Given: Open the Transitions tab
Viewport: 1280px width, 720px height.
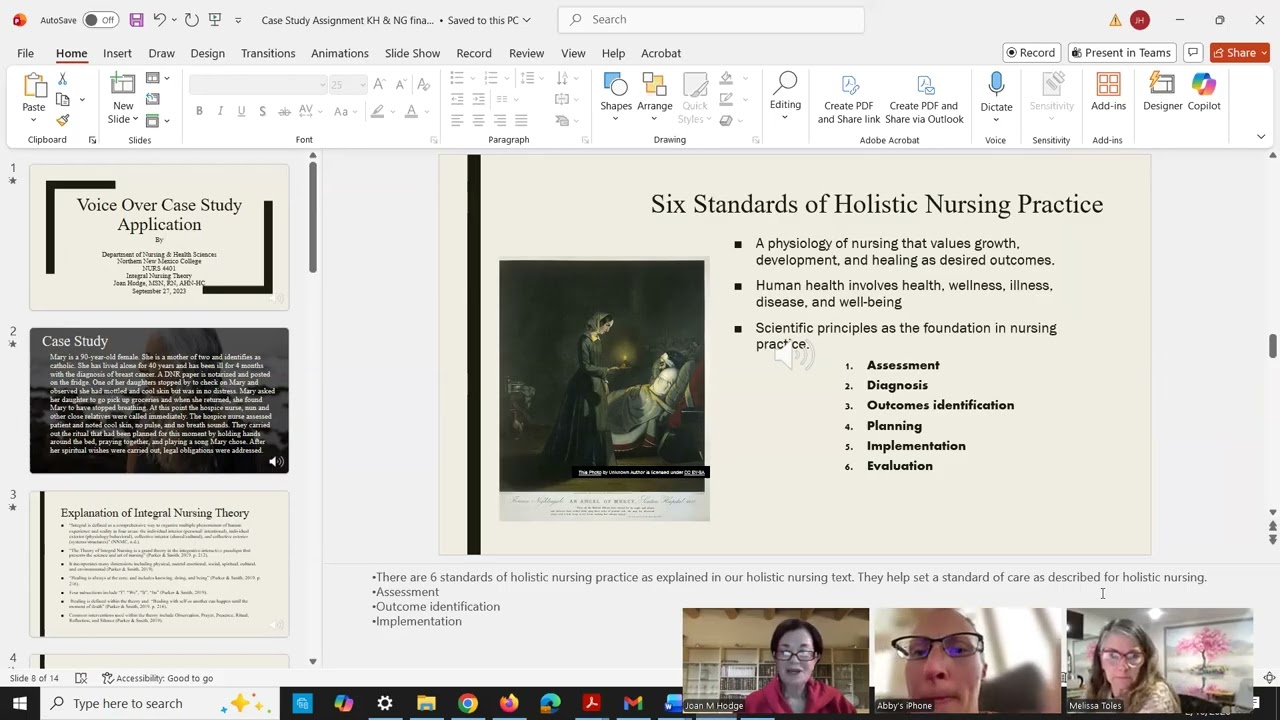Looking at the screenshot, I should pos(268,53).
